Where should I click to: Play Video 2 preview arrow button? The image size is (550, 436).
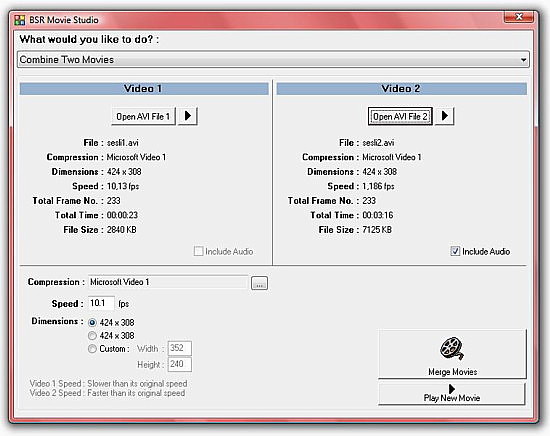pos(445,116)
